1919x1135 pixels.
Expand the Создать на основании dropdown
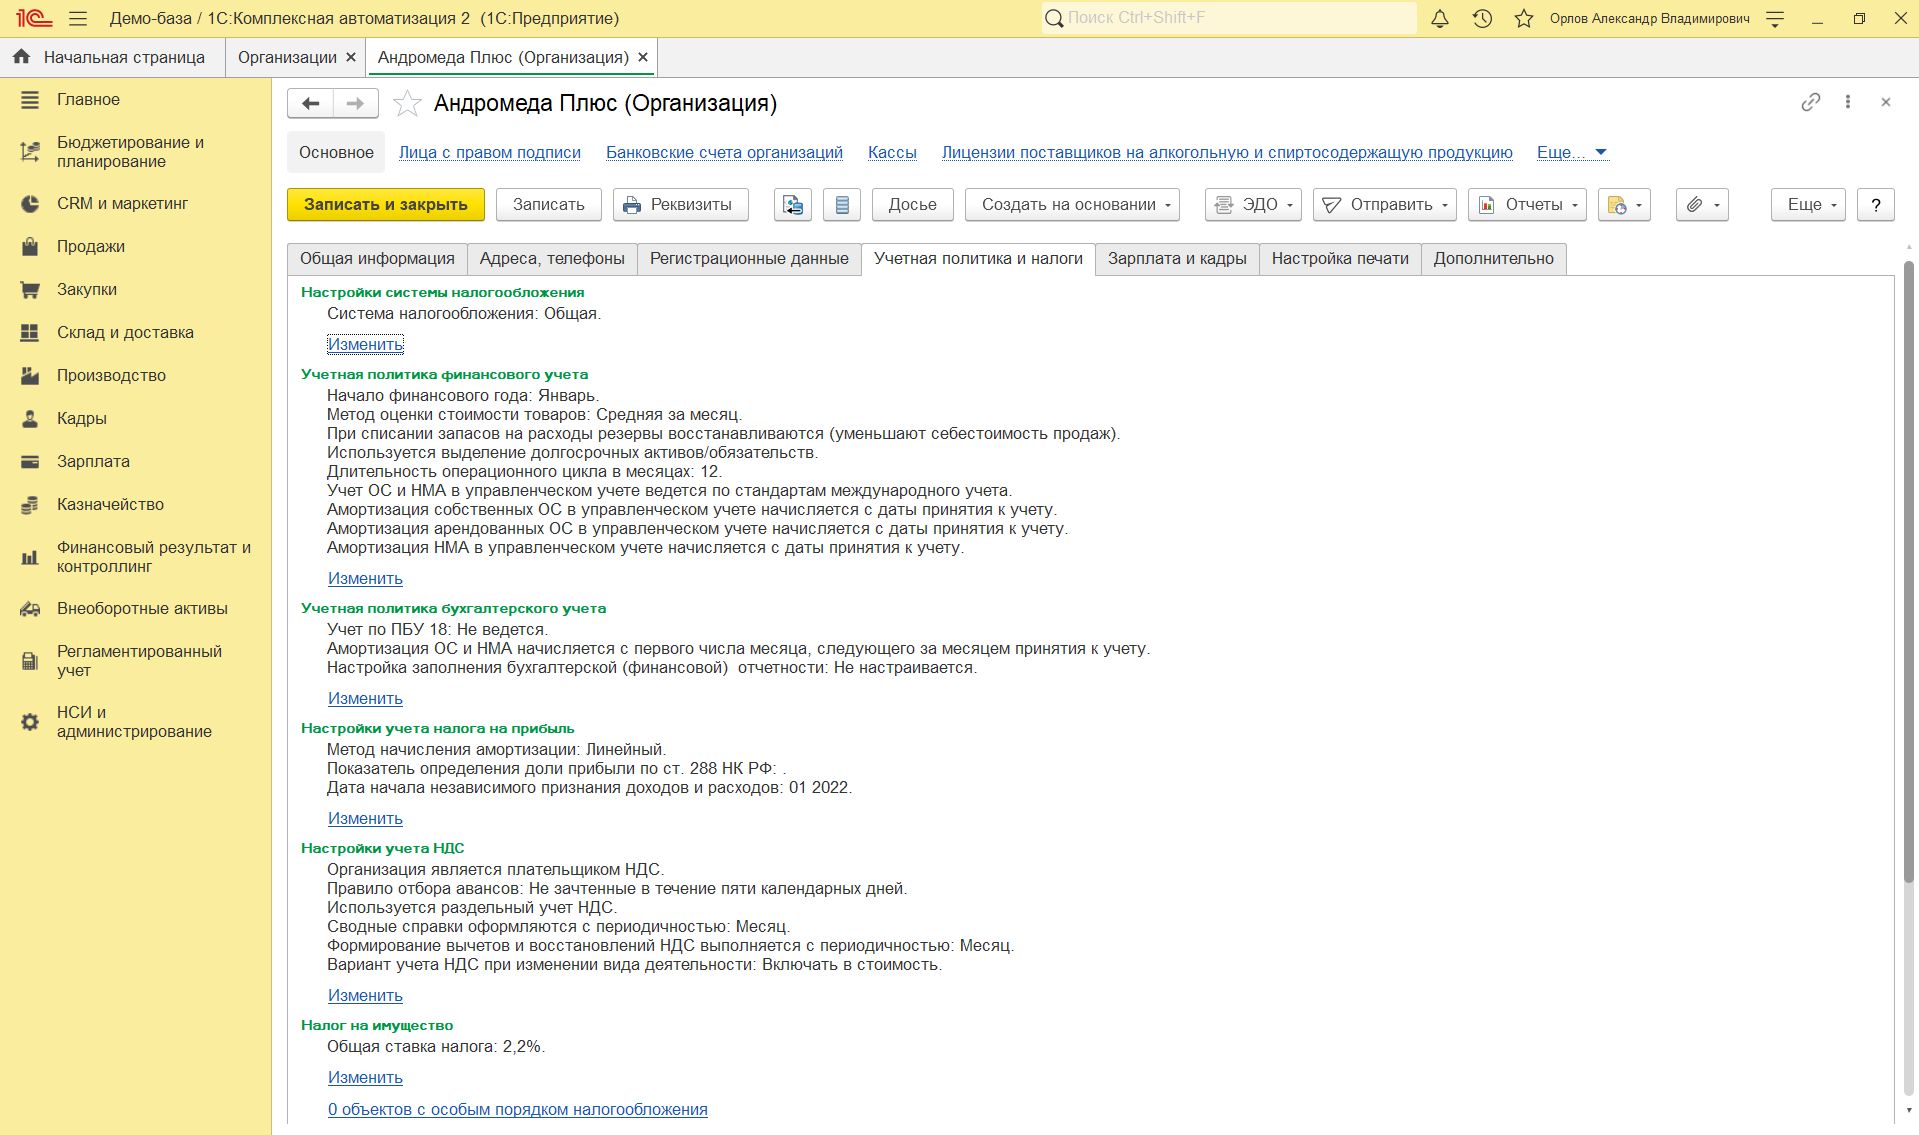point(1072,205)
